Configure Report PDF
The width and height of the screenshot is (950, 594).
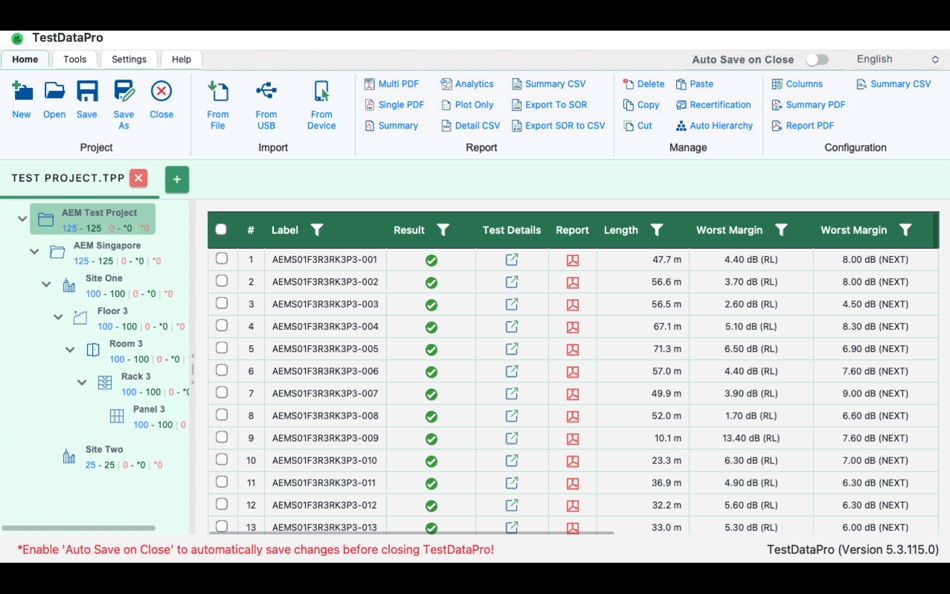point(803,125)
